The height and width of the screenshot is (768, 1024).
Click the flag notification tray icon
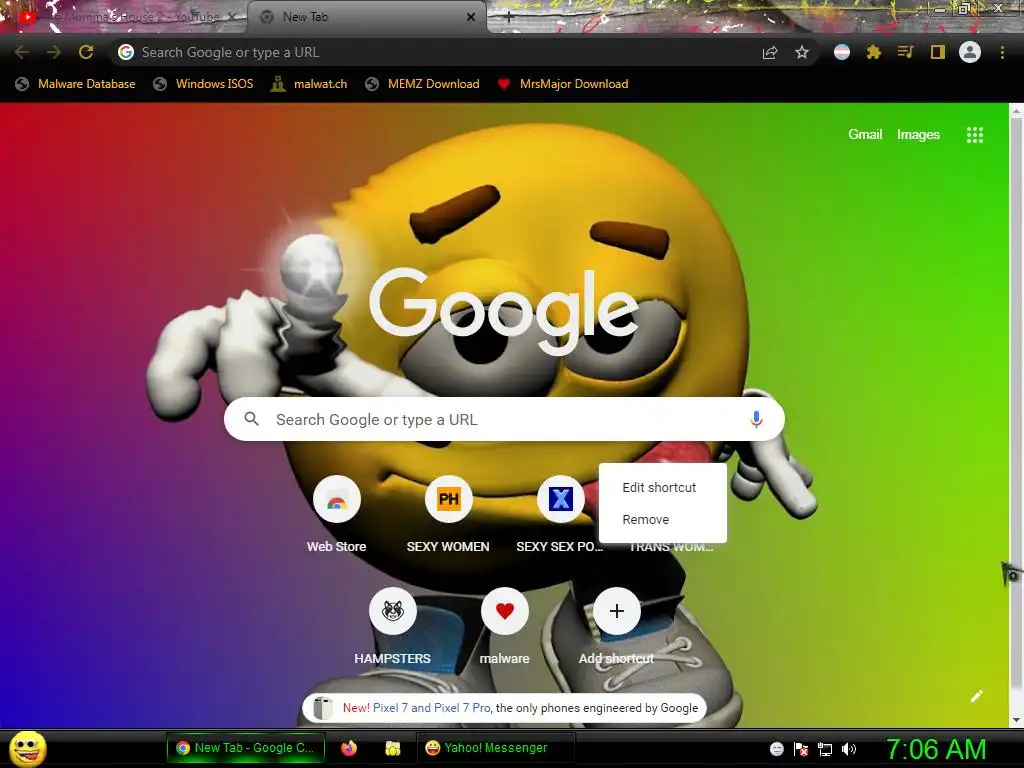(801, 749)
